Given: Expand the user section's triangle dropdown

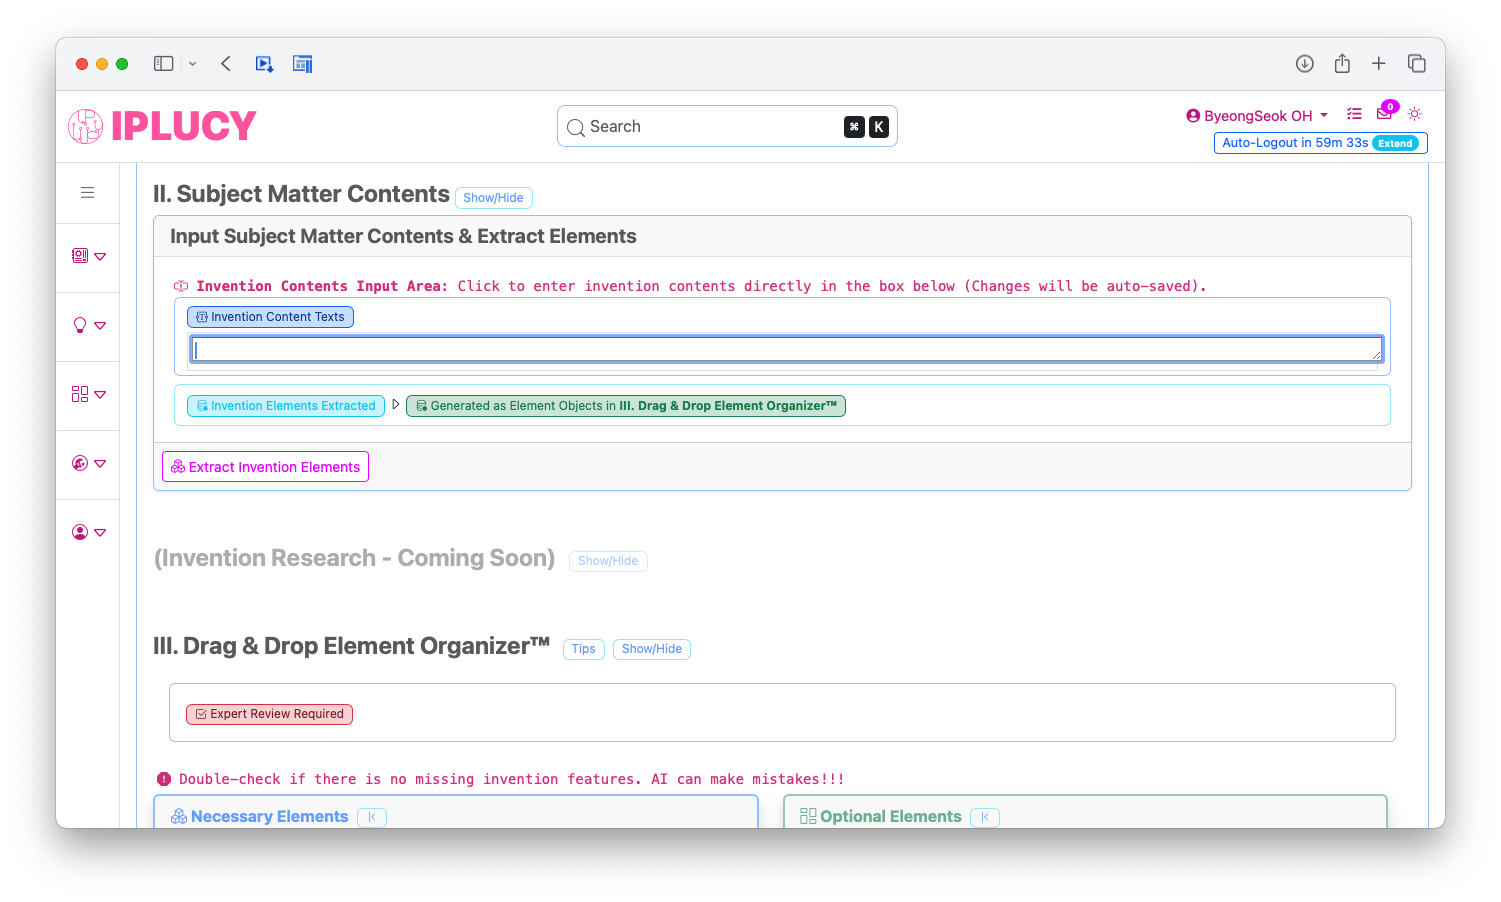Looking at the screenshot, I should point(100,533).
